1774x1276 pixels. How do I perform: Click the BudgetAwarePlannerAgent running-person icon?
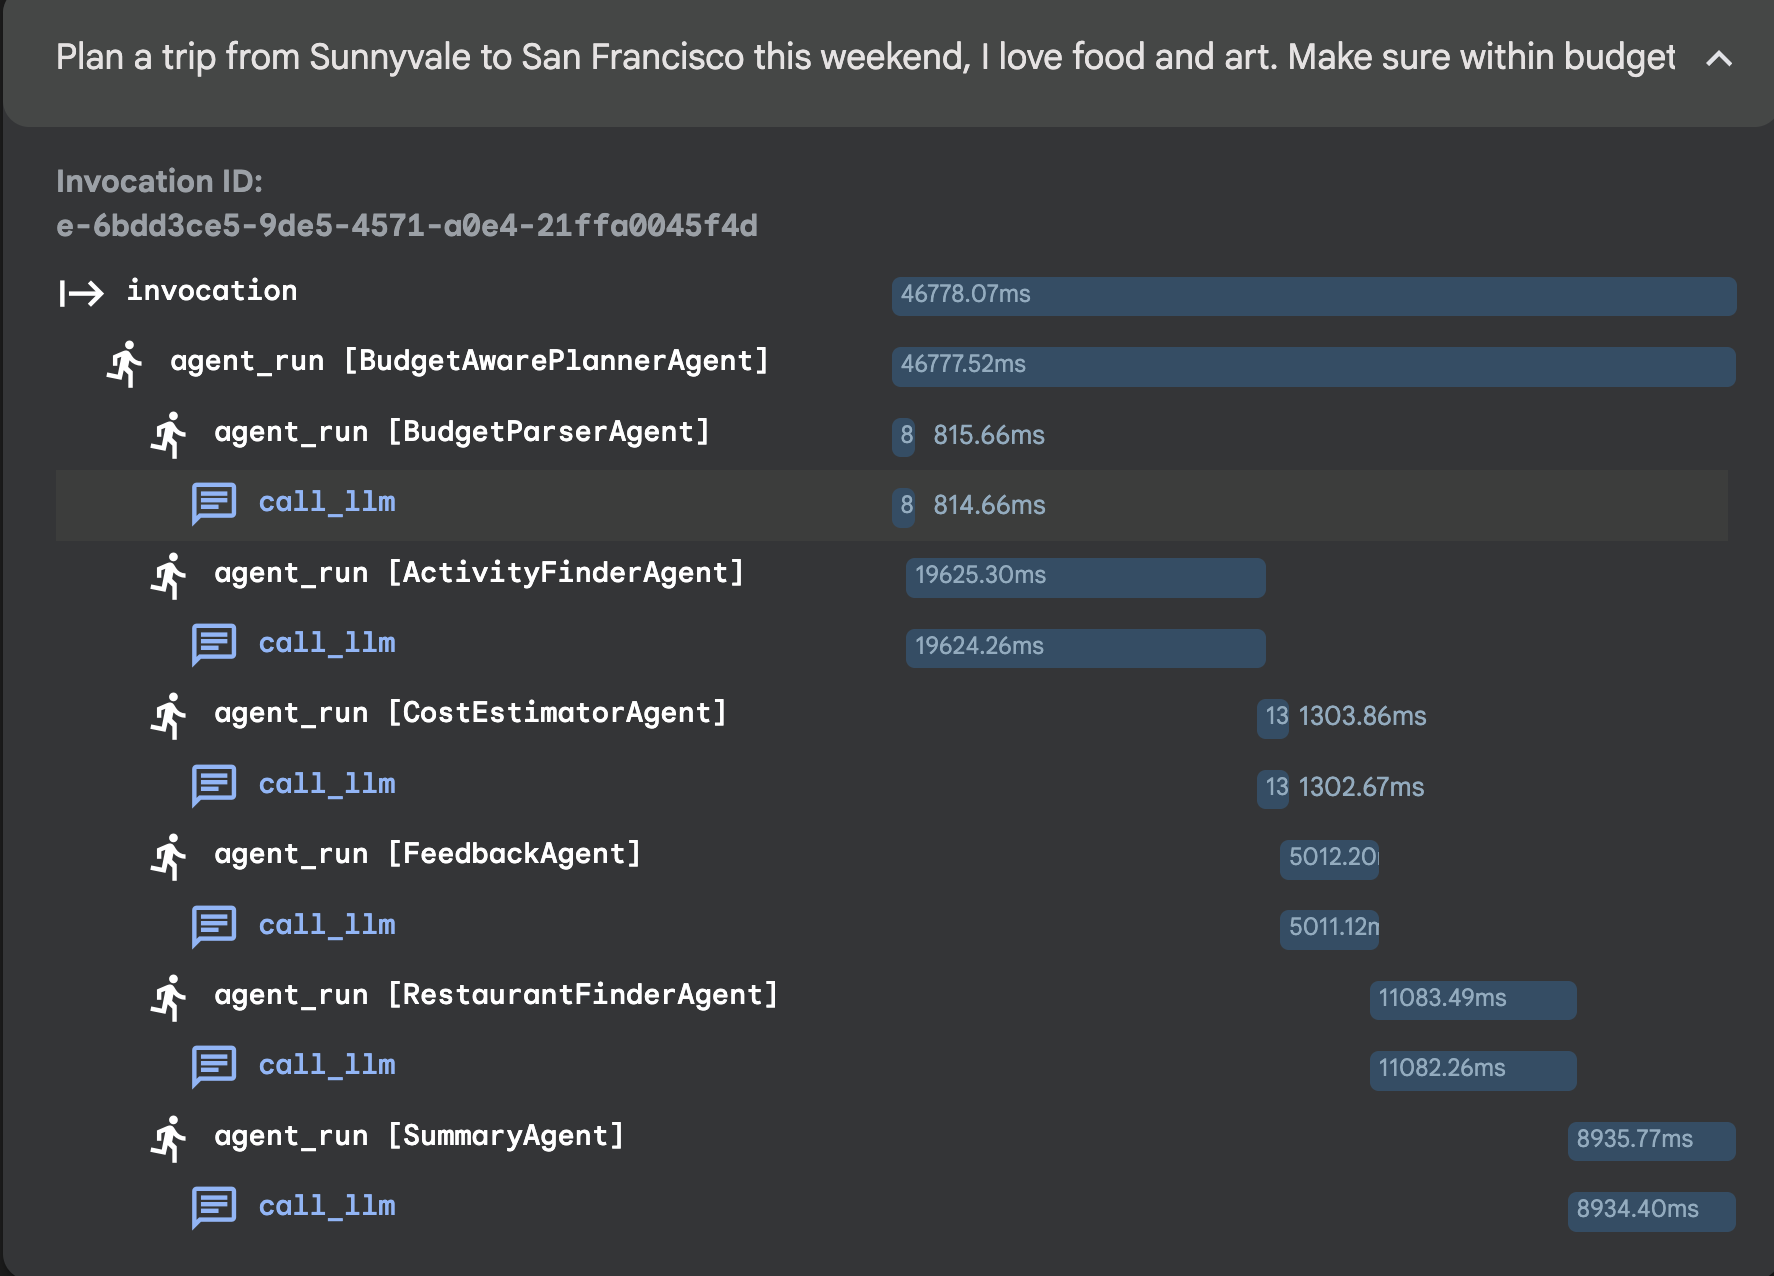coord(126,363)
